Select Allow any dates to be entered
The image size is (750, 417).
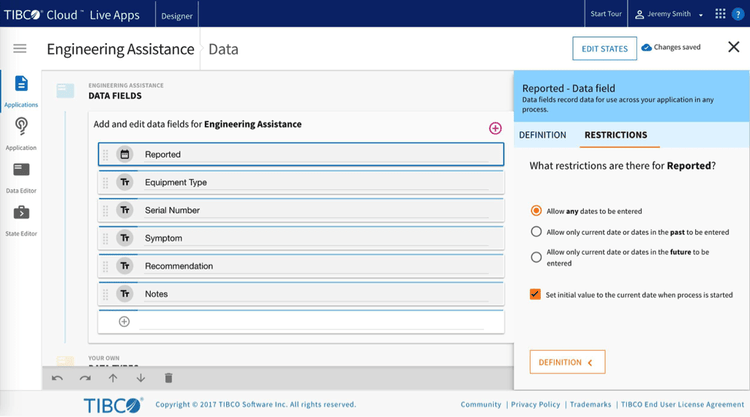point(536,211)
